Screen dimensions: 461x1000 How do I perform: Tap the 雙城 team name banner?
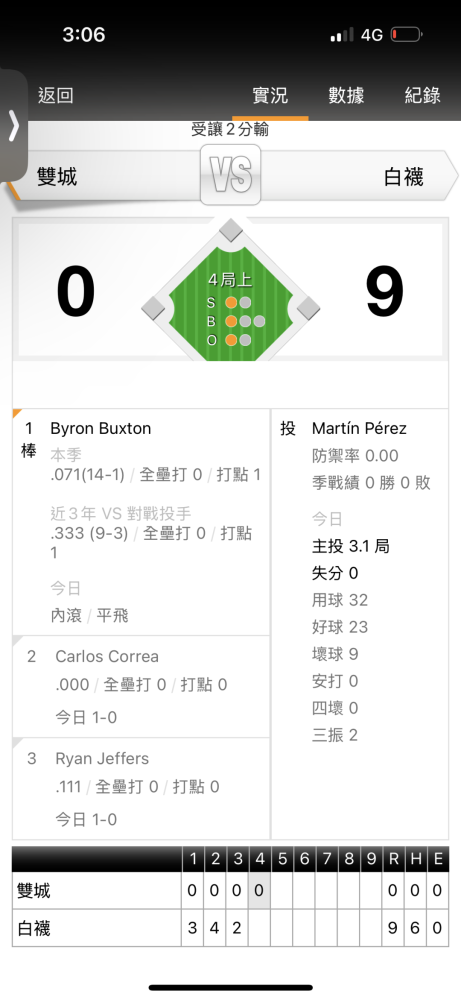pyautogui.click(x=105, y=175)
